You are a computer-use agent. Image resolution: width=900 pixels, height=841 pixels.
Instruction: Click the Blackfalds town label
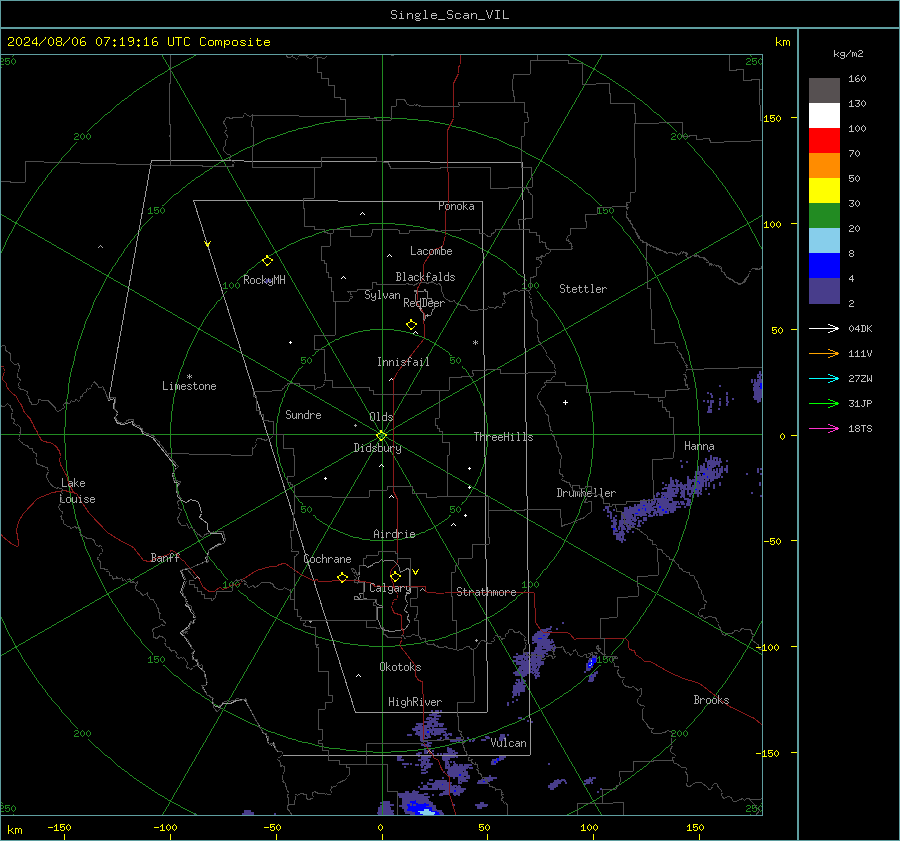pyautogui.click(x=425, y=277)
